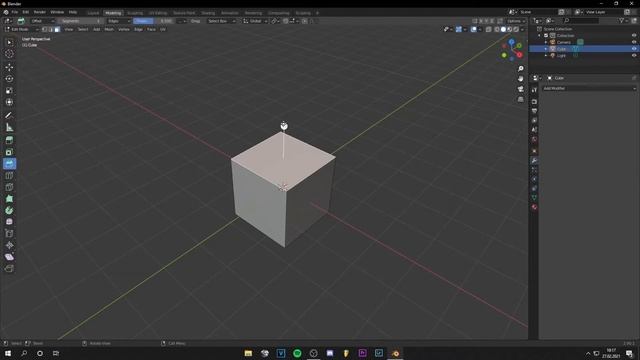This screenshot has height=360, width=640.
Task: Select the Transform tool
Action: [9, 102]
